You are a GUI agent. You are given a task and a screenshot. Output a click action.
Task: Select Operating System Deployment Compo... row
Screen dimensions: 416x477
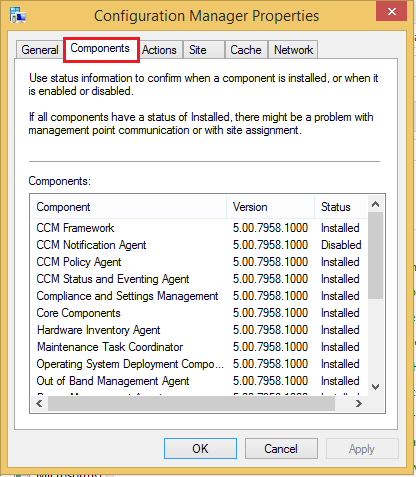coord(199,364)
